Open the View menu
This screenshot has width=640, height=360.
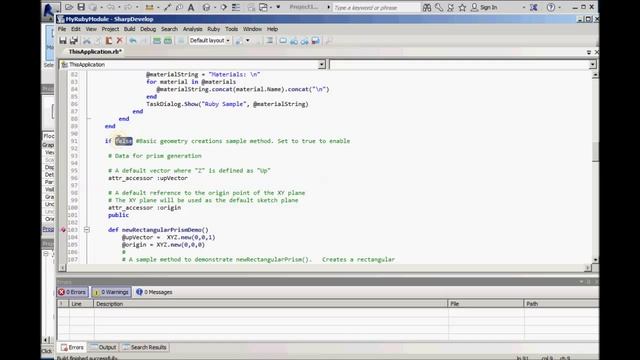pos(91,29)
